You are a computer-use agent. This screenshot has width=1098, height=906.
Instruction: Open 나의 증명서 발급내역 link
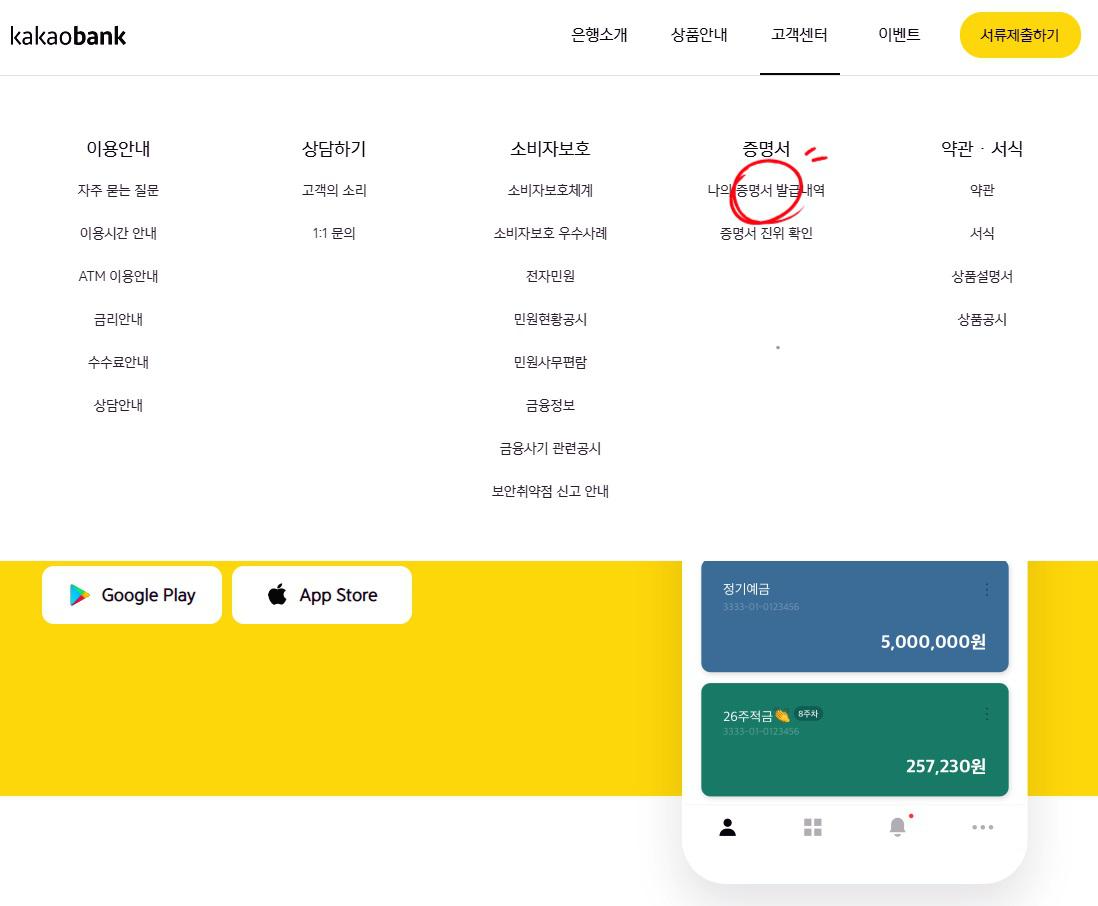click(766, 190)
